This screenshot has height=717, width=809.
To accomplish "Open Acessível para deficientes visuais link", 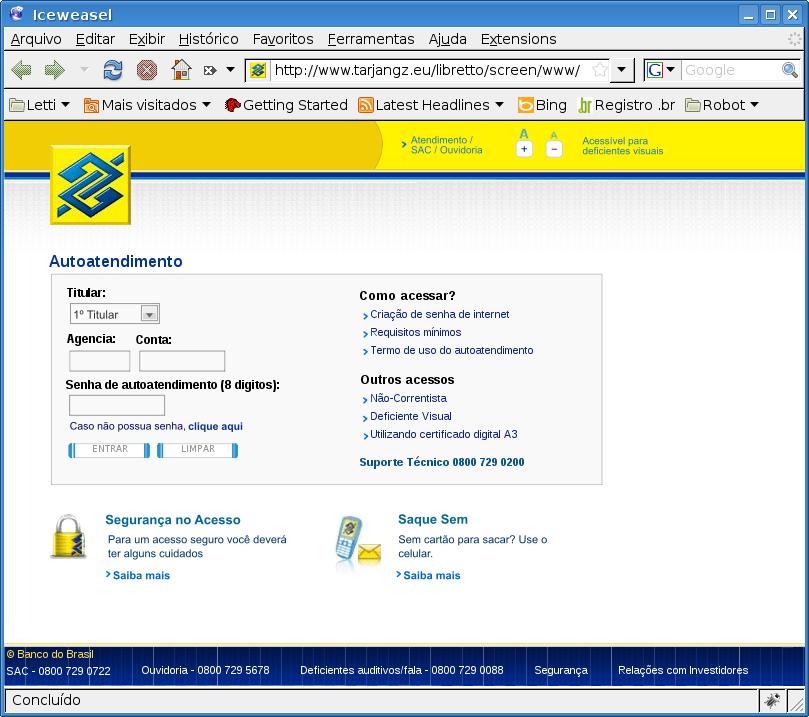I will pos(623,146).
